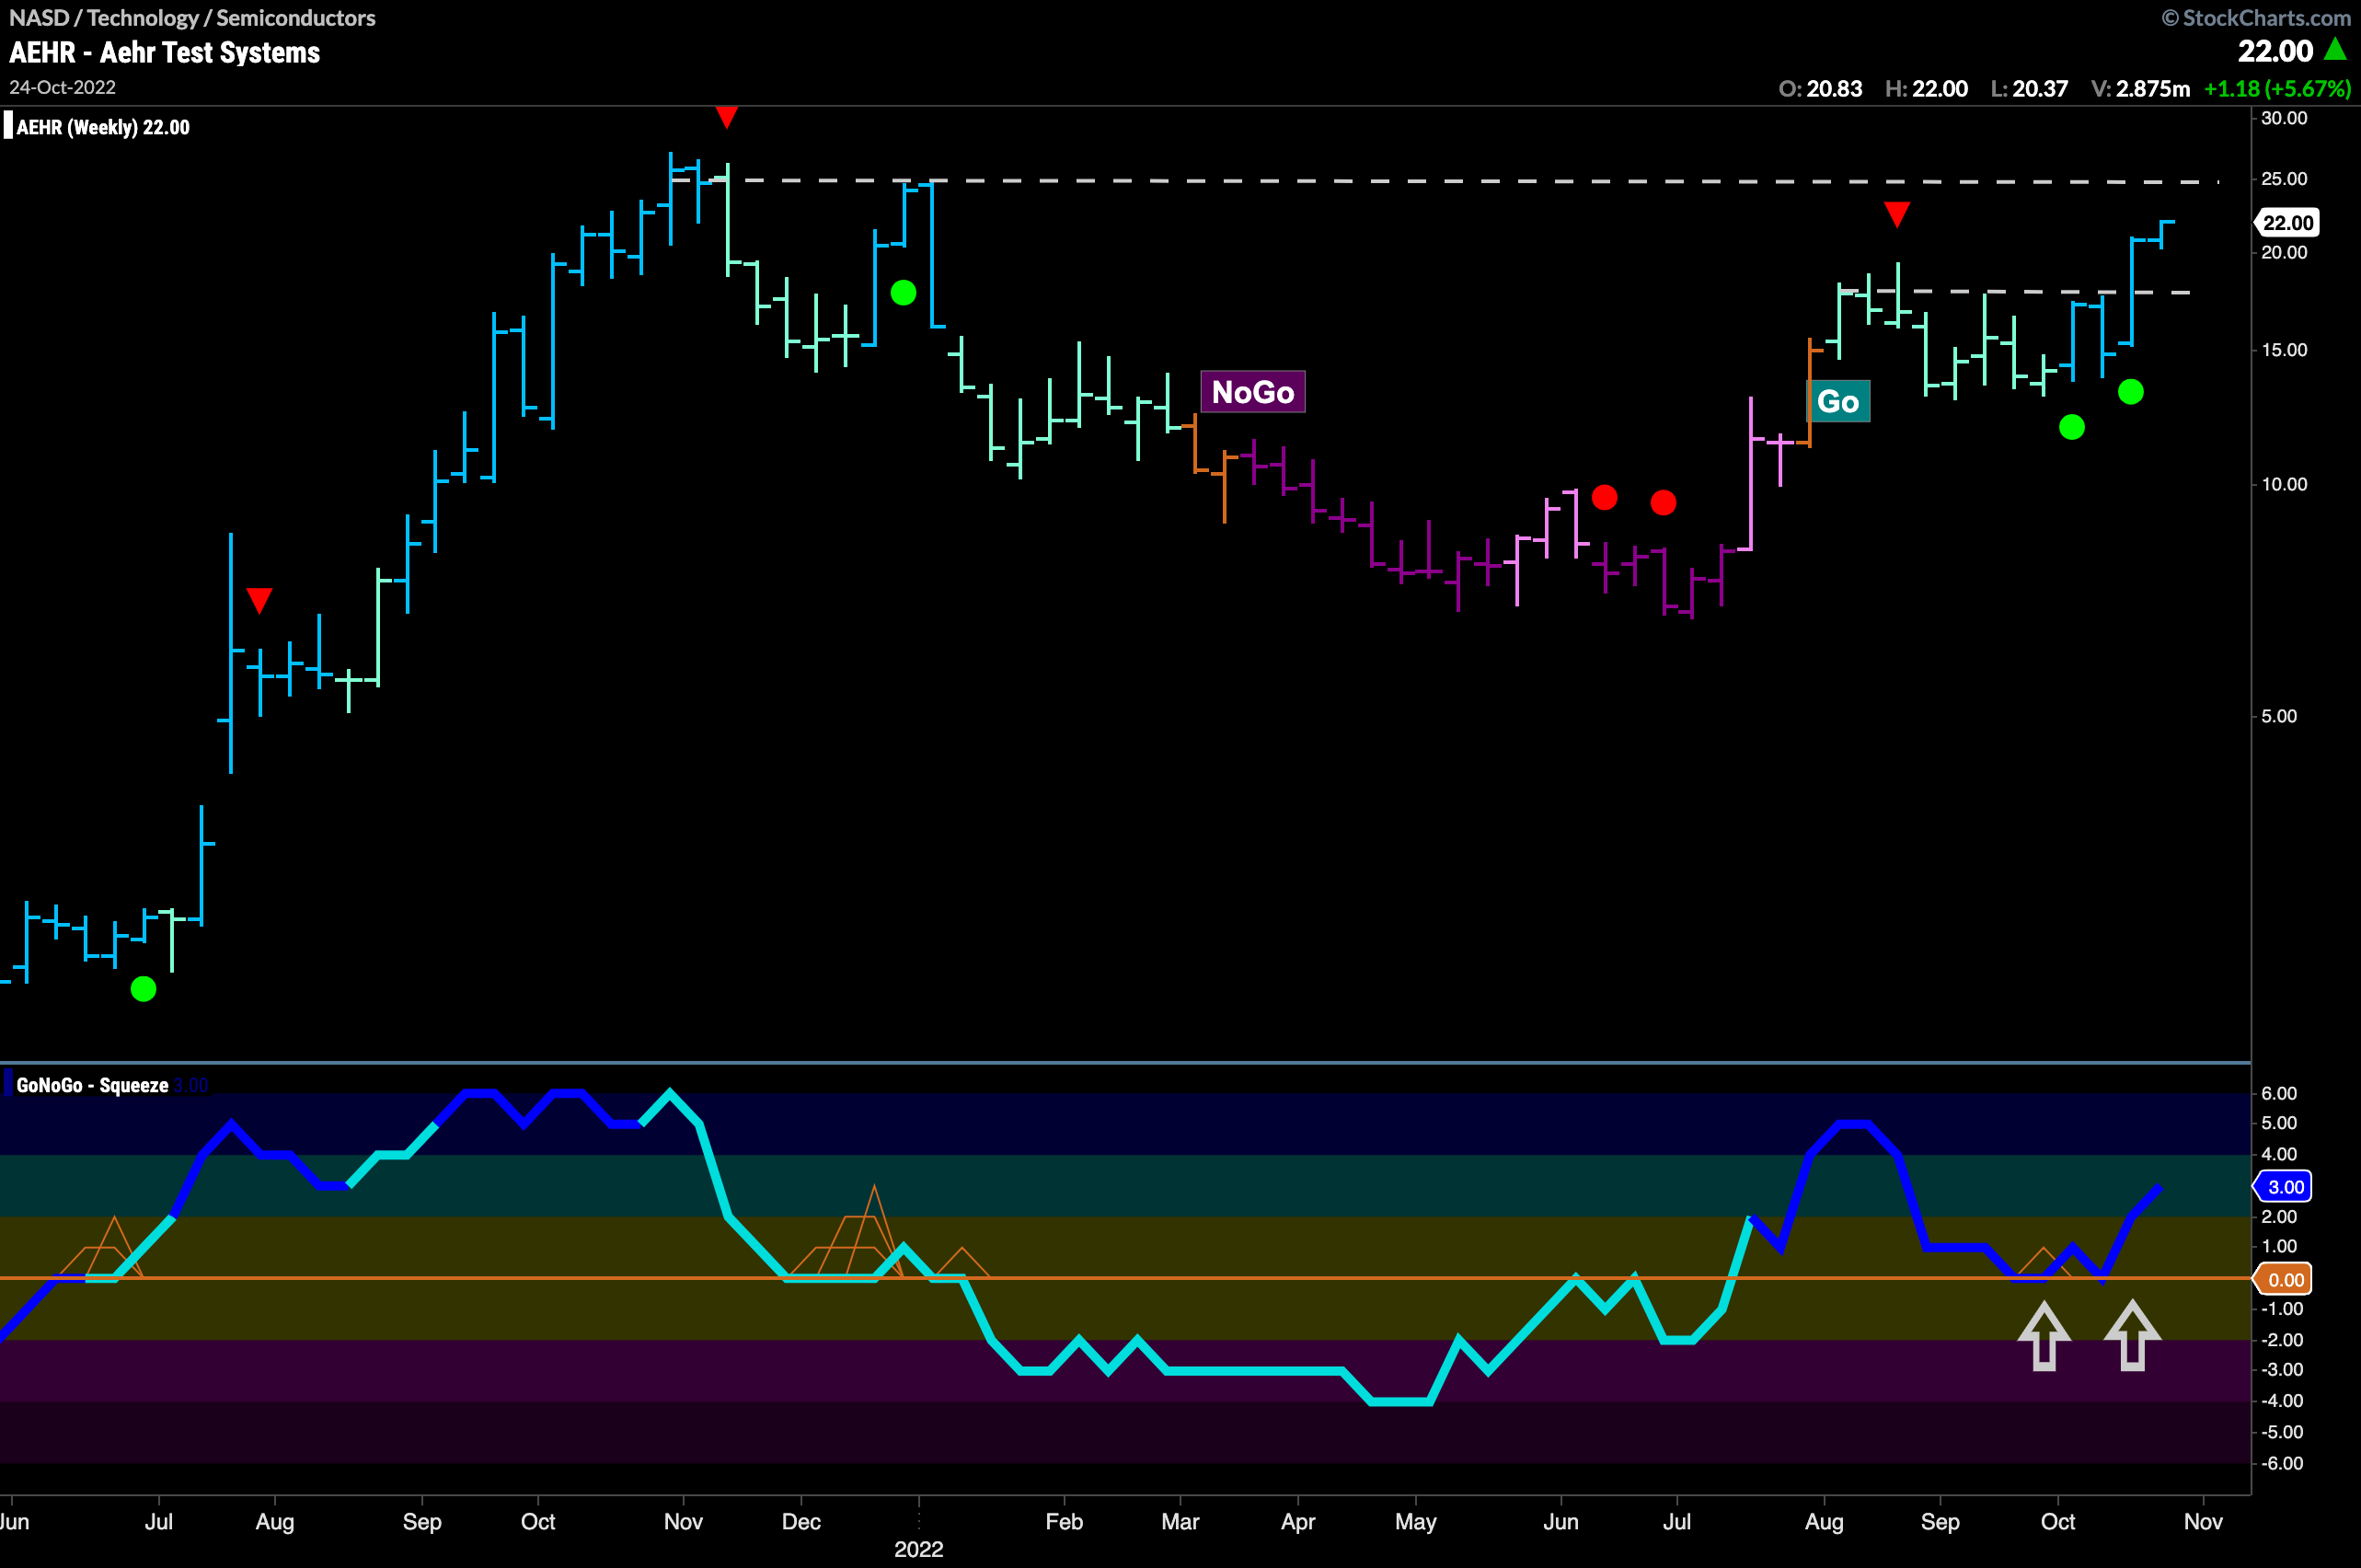
Task: Click the 25.00 price axis label
Action: click(x=2285, y=179)
